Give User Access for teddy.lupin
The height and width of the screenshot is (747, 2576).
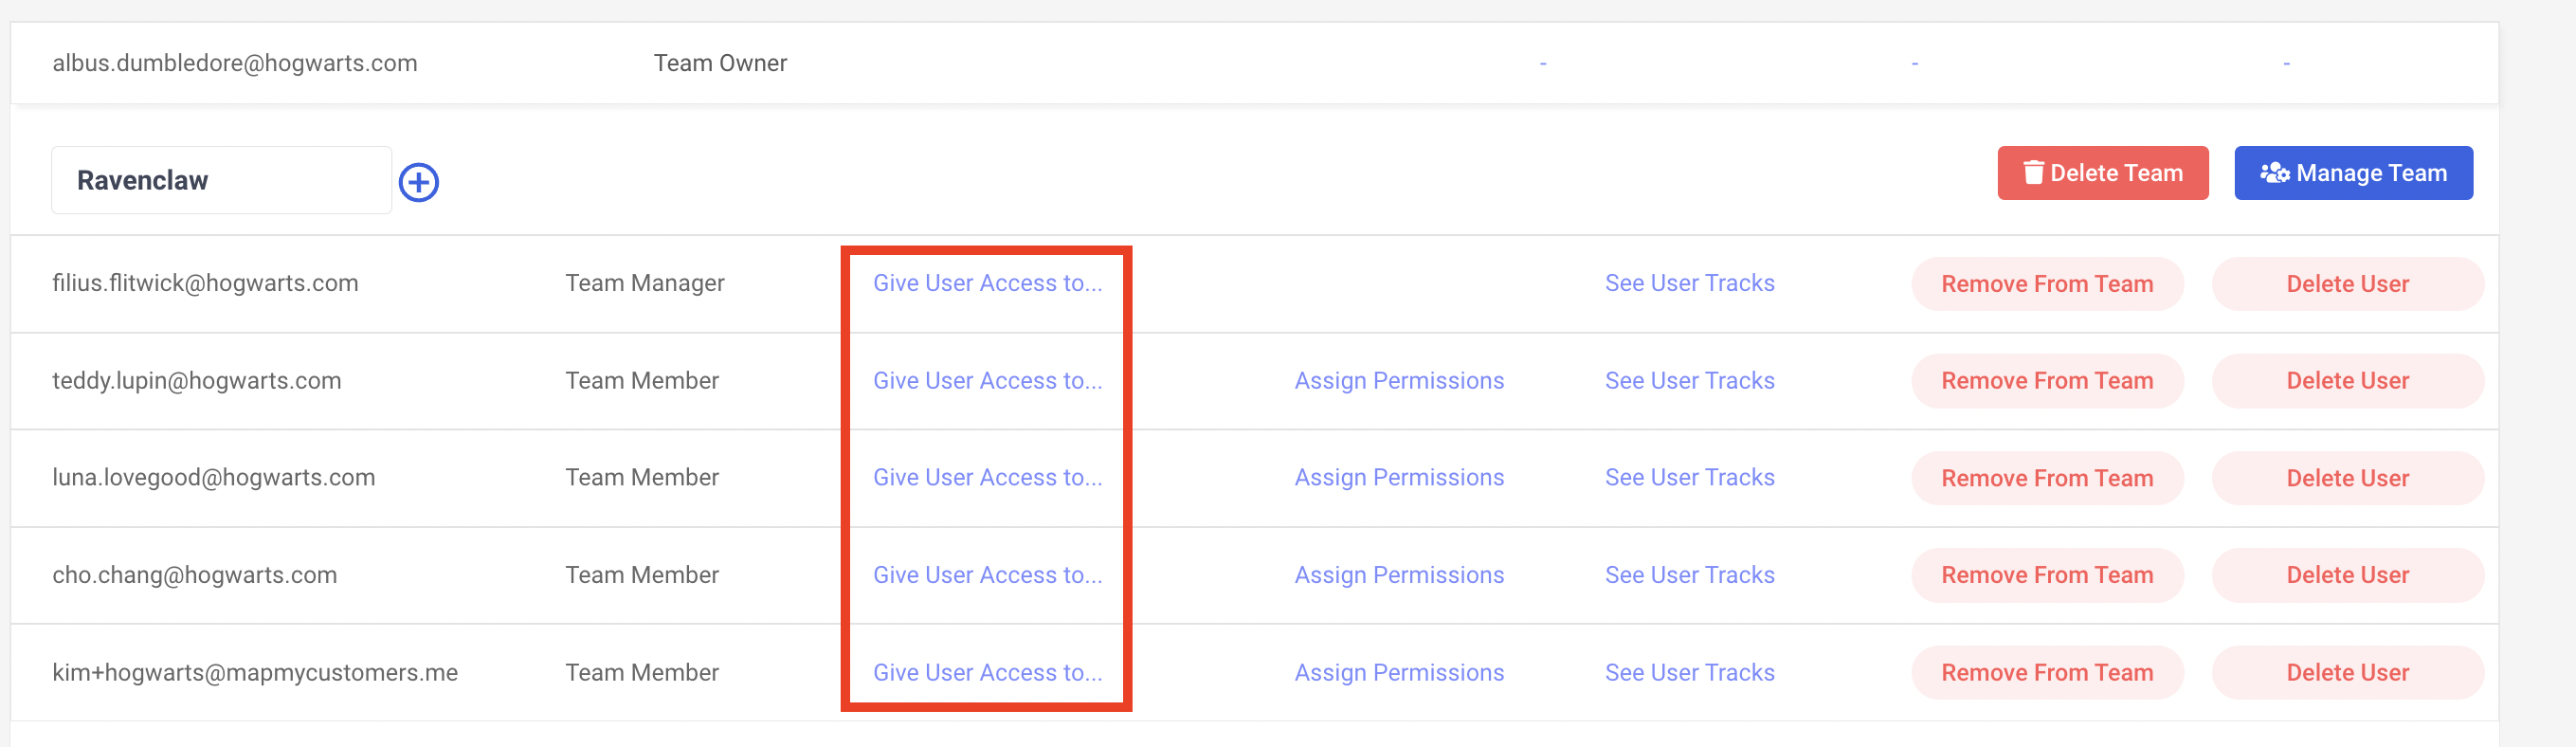pyautogui.click(x=988, y=381)
